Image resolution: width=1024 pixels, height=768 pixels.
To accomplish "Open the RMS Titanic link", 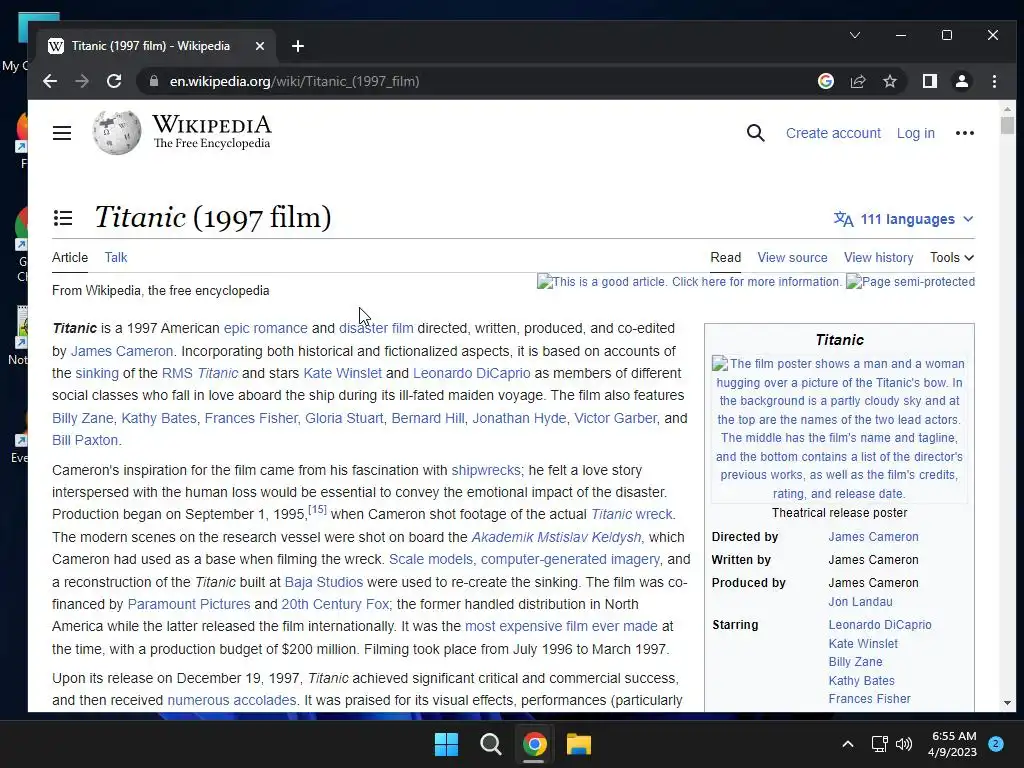I will pos(200,373).
